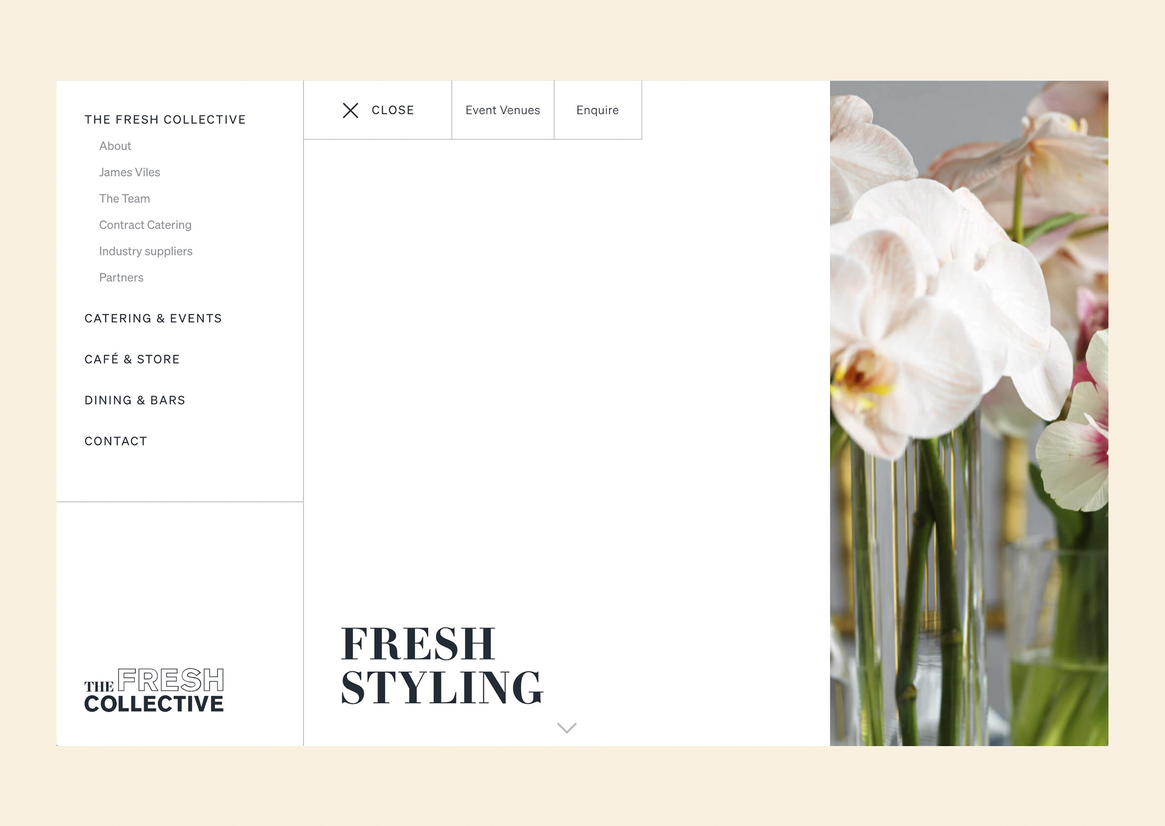
Task: Click the down chevron below Fresh Styling
Action: click(567, 728)
